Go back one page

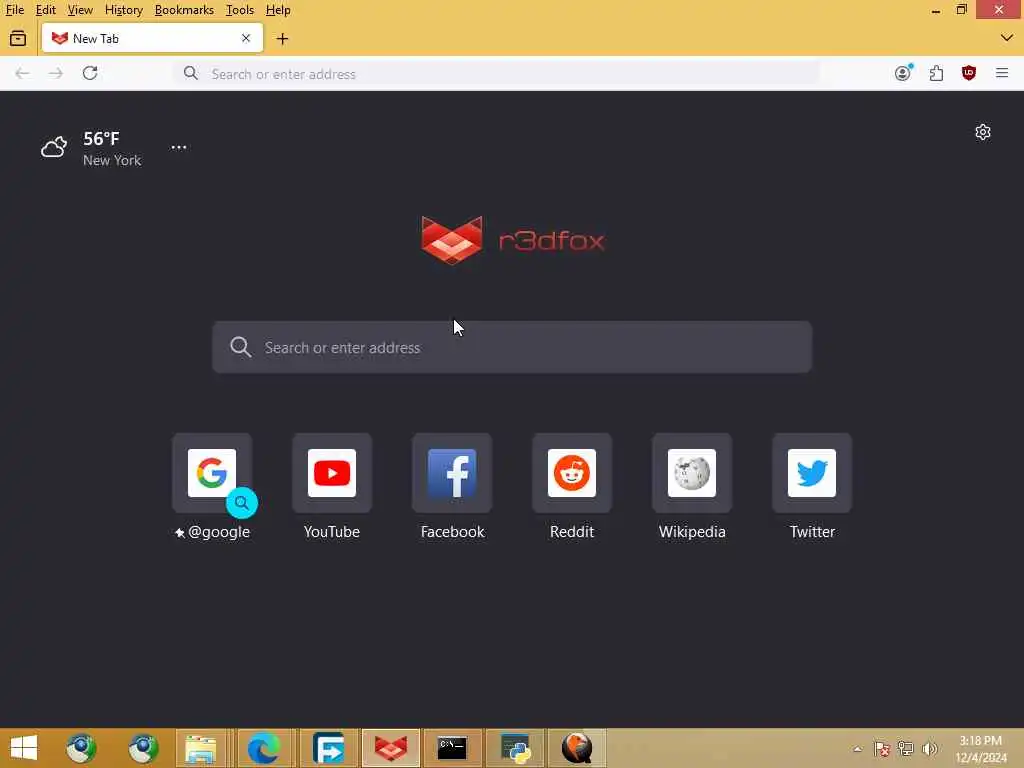[22, 73]
